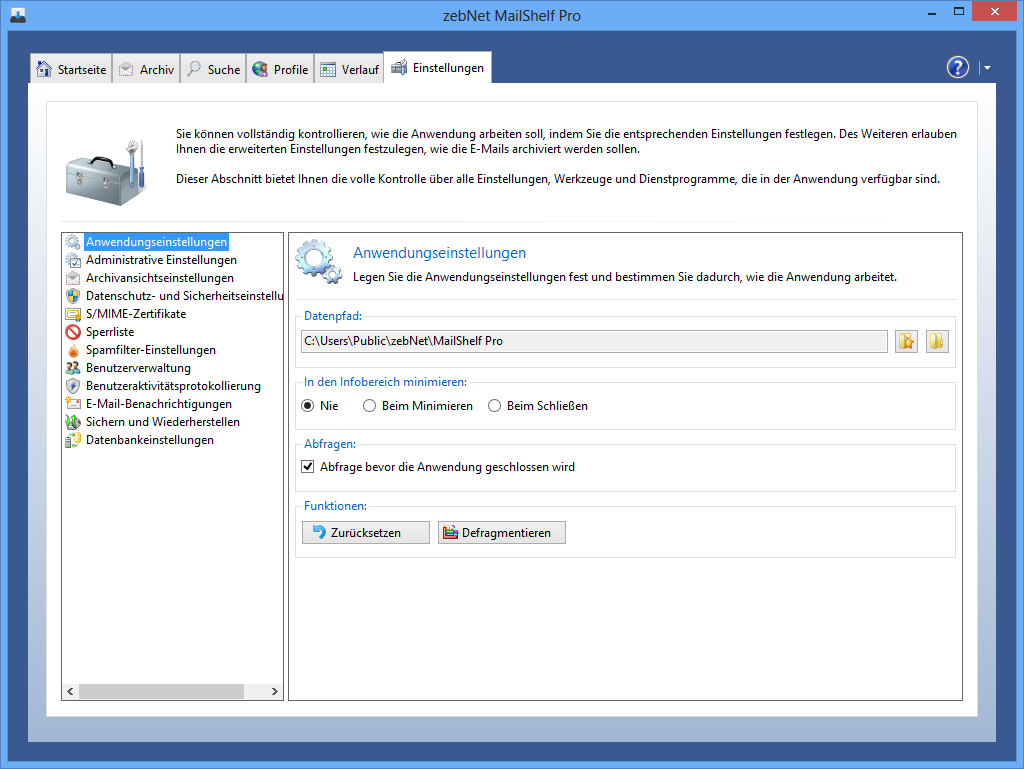
Task: Select E-Mail-Benachrichtigungen
Action: point(159,404)
